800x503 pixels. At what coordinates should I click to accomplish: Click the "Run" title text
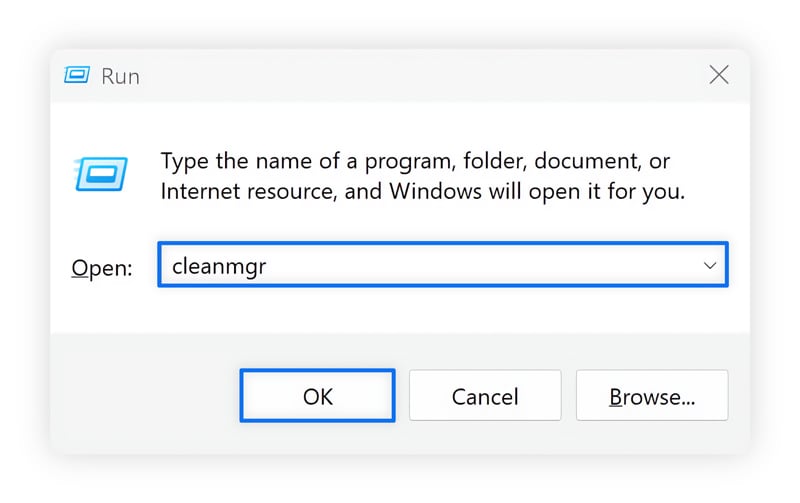119,75
